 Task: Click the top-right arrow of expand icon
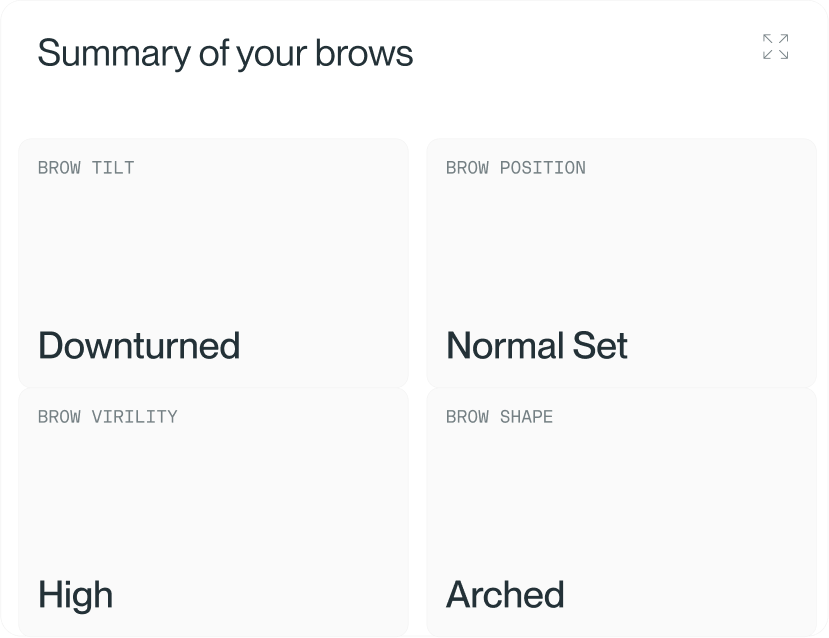click(x=784, y=39)
